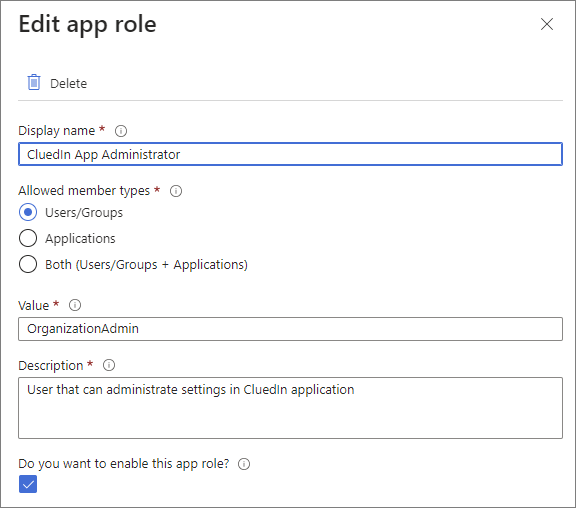Click the trash can Delete icon
Viewport: 576px width, 508px height.
pos(34,82)
